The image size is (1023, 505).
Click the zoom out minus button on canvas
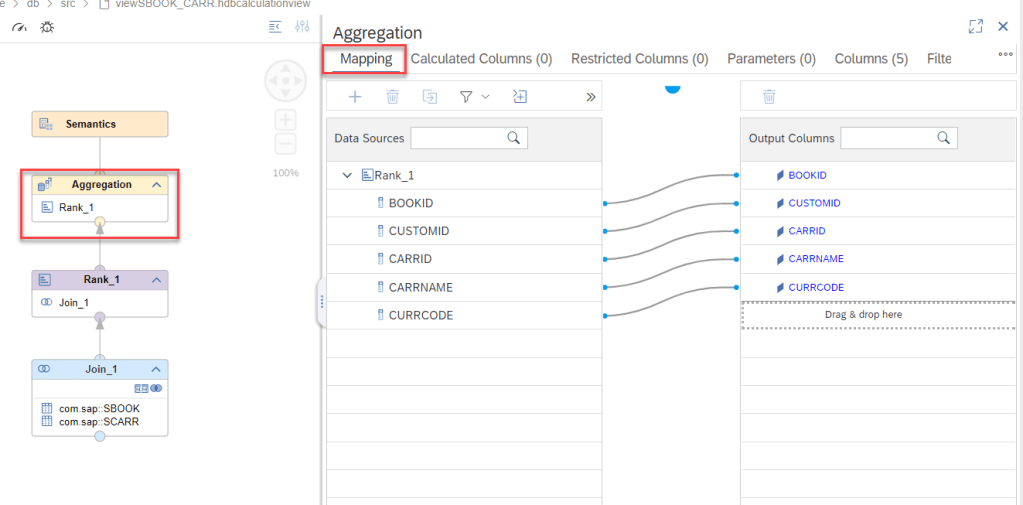coord(285,144)
